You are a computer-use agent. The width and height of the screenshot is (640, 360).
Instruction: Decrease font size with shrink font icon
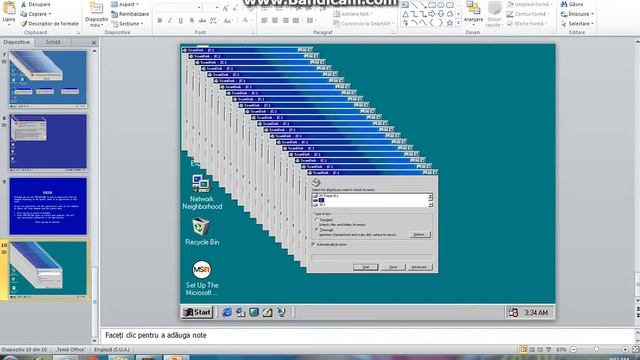pyautogui.click(x=235, y=8)
